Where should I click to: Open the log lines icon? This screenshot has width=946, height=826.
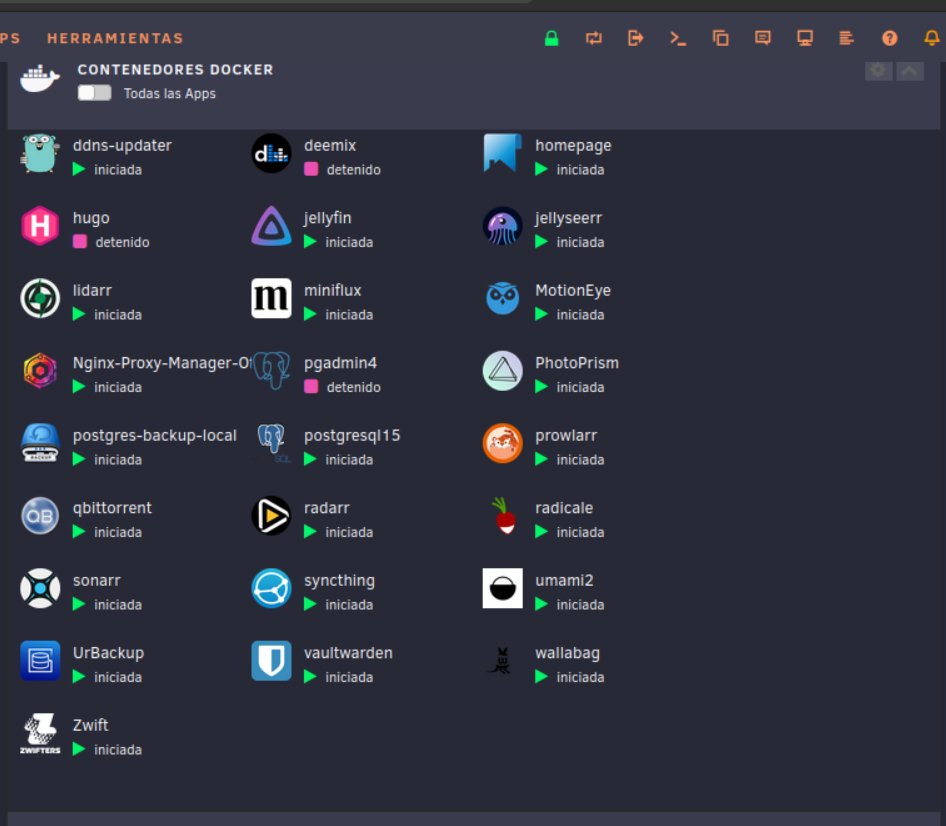(x=846, y=38)
